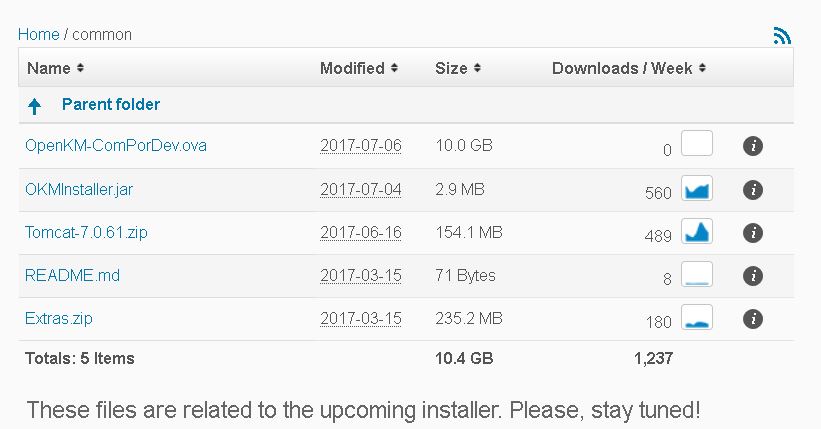Open the README.md file link

click(x=72, y=275)
